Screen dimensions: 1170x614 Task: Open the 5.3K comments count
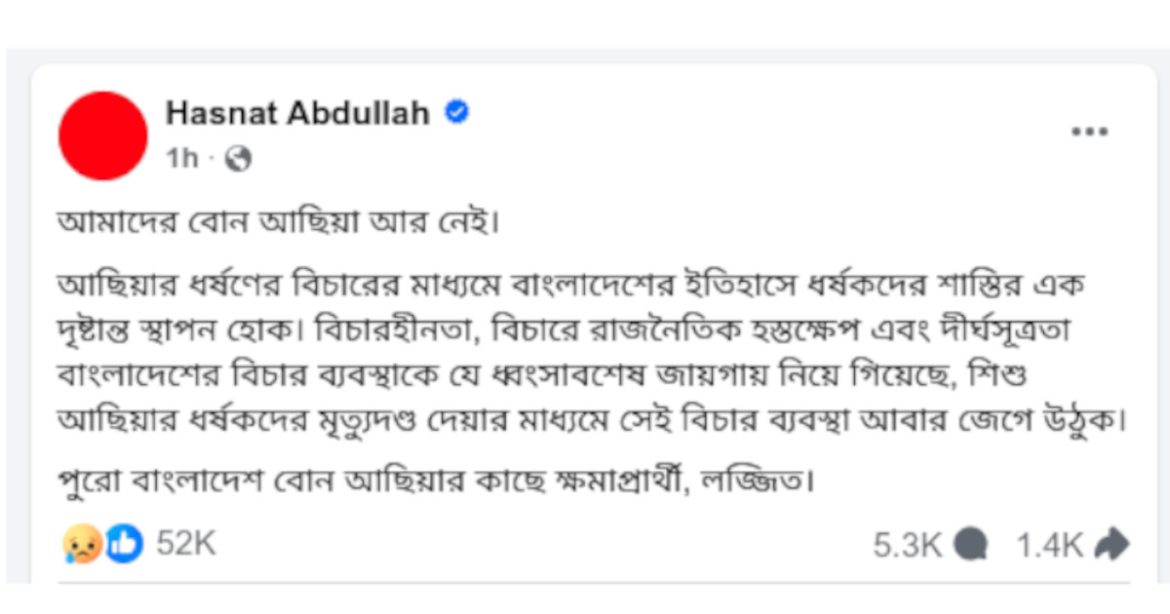[907, 545]
